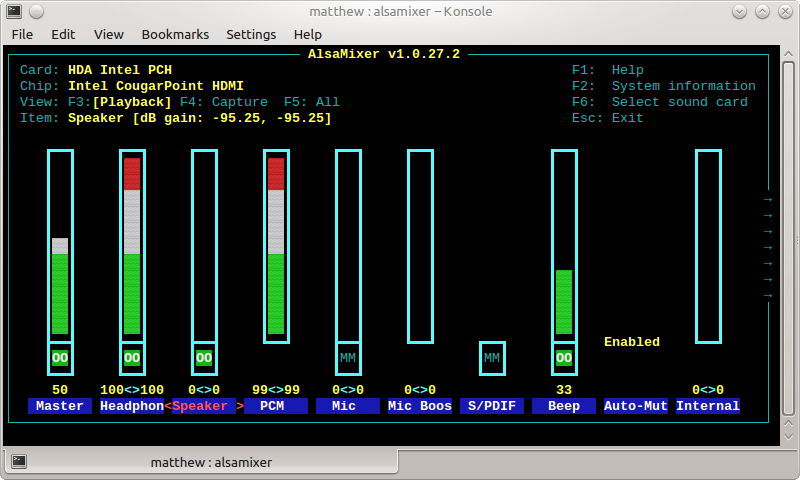Click the Auto-Mute 'Enabled' value
Image resolution: width=800 pixels, height=480 pixels.
[632, 342]
